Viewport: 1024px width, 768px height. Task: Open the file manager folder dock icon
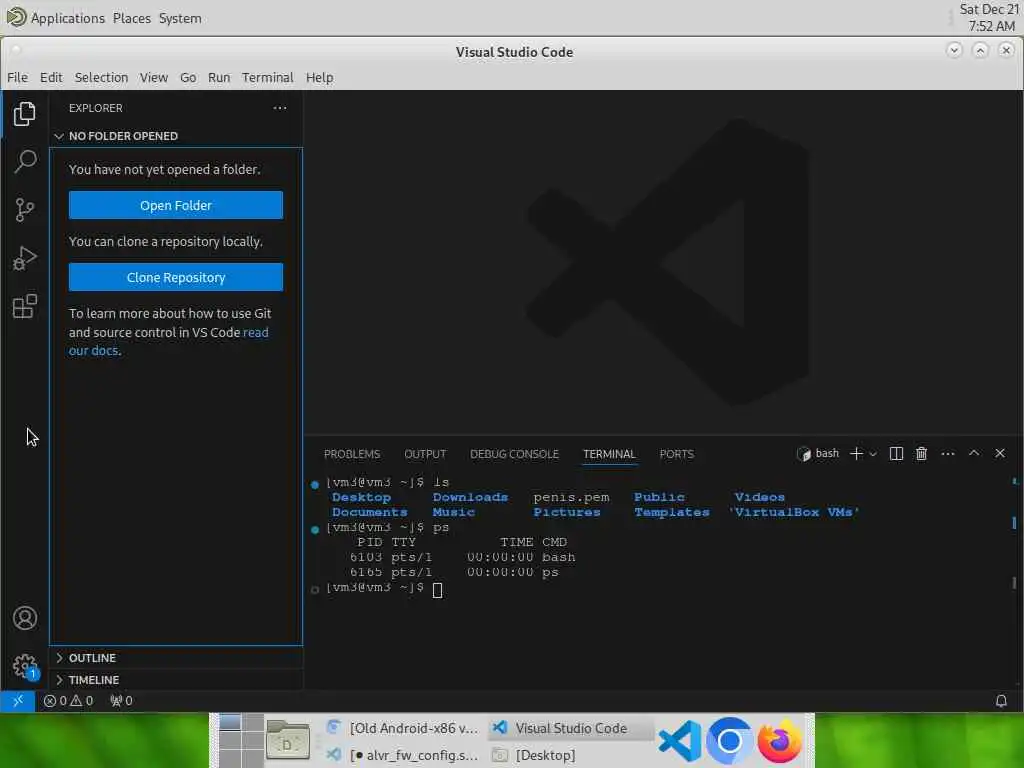click(x=287, y=742)
